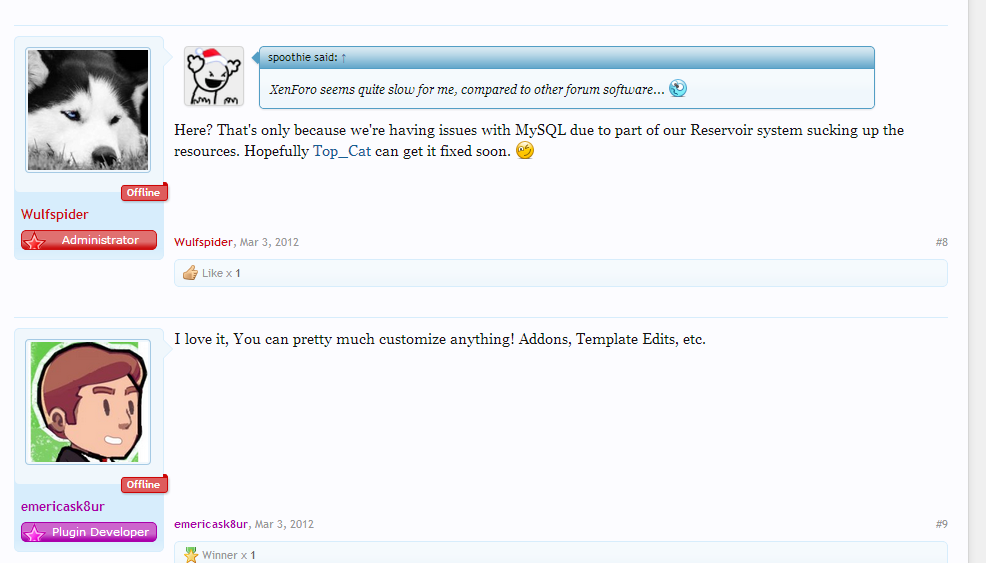Click Wulfspider author name below post
986x563 pixels.
tap(203, 242)
